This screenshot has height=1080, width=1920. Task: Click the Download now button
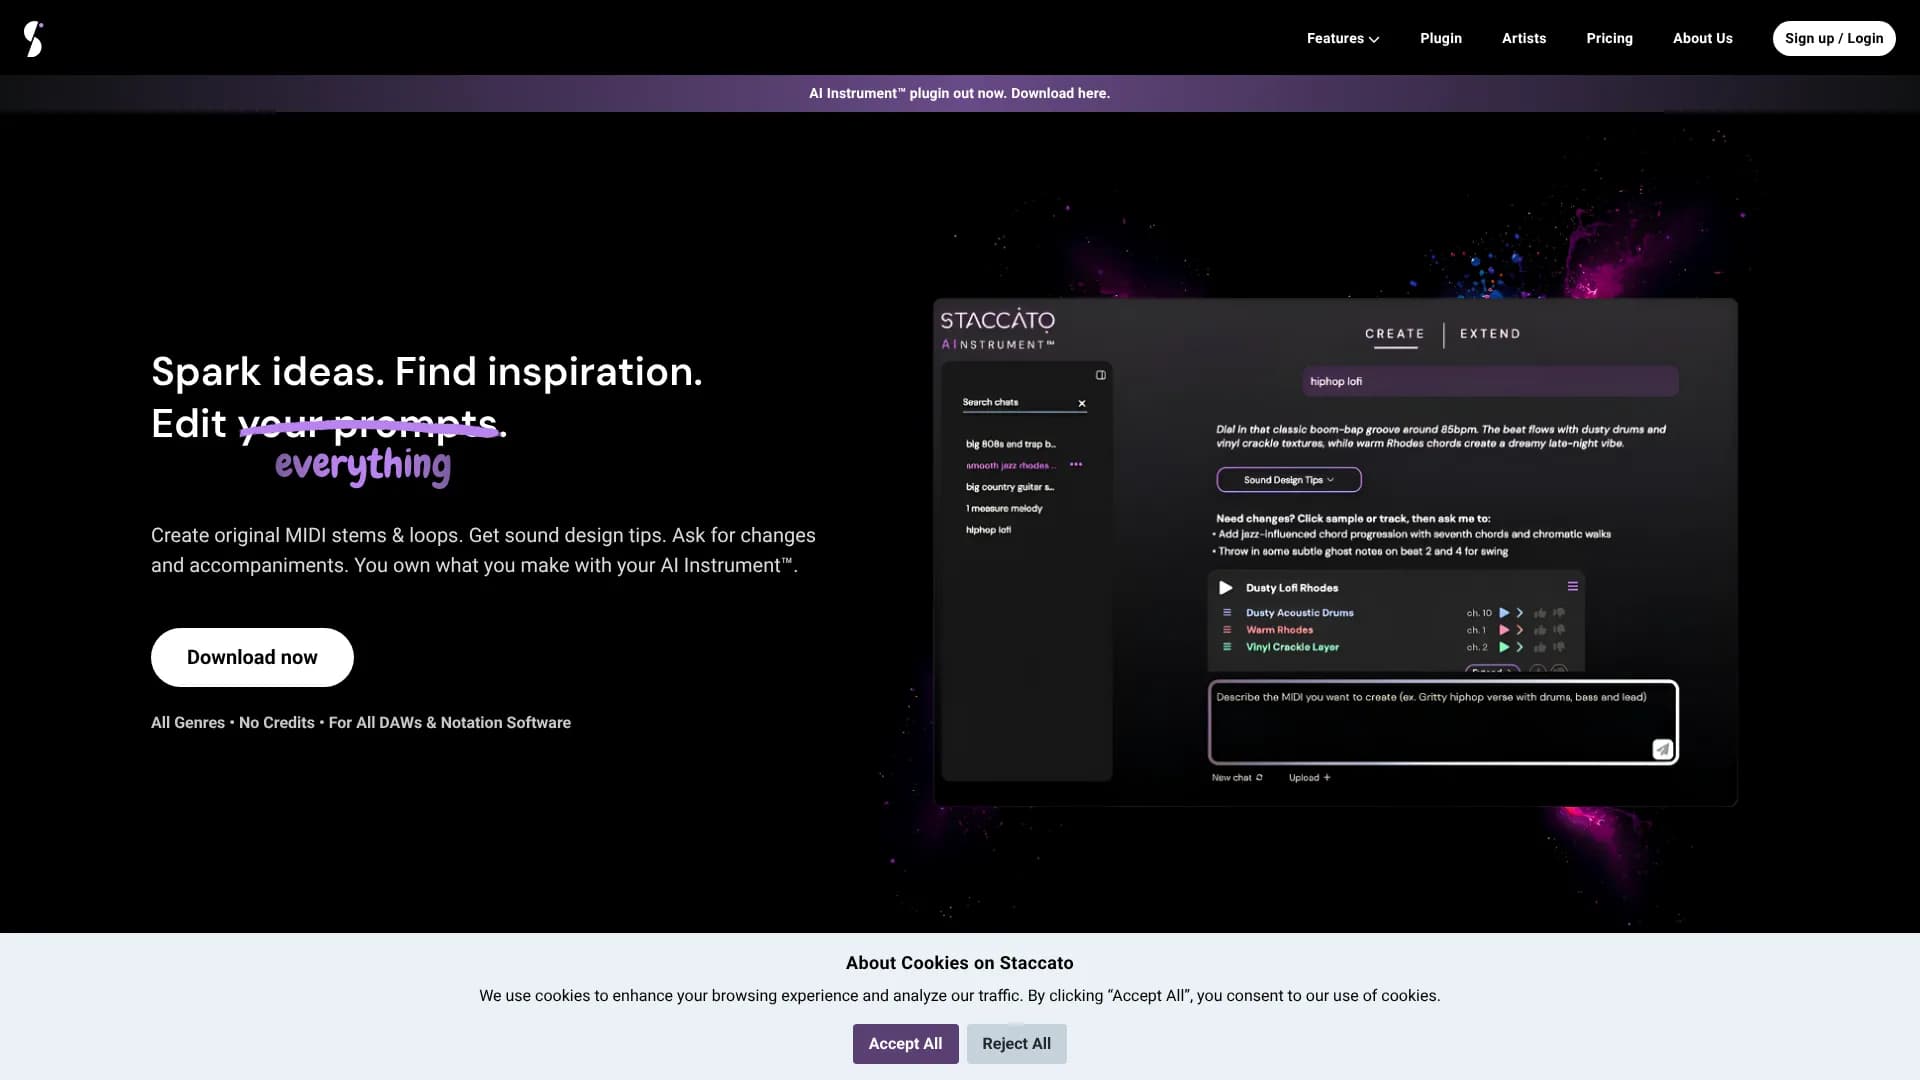click(251, 657)
